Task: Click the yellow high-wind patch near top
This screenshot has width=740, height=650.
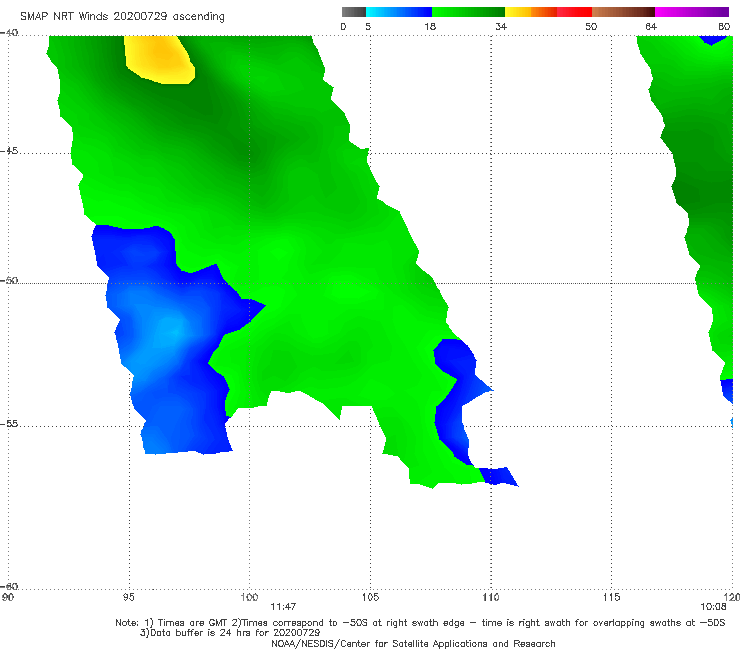Action: (159, 59)
